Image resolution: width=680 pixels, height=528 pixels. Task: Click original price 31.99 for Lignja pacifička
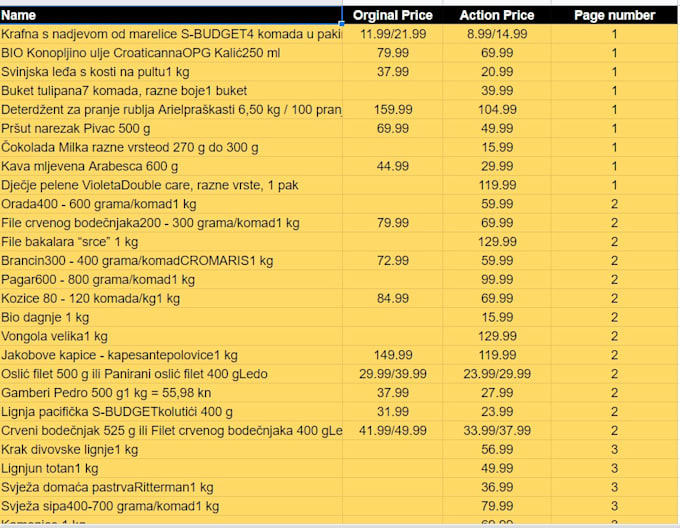[392, 411]
